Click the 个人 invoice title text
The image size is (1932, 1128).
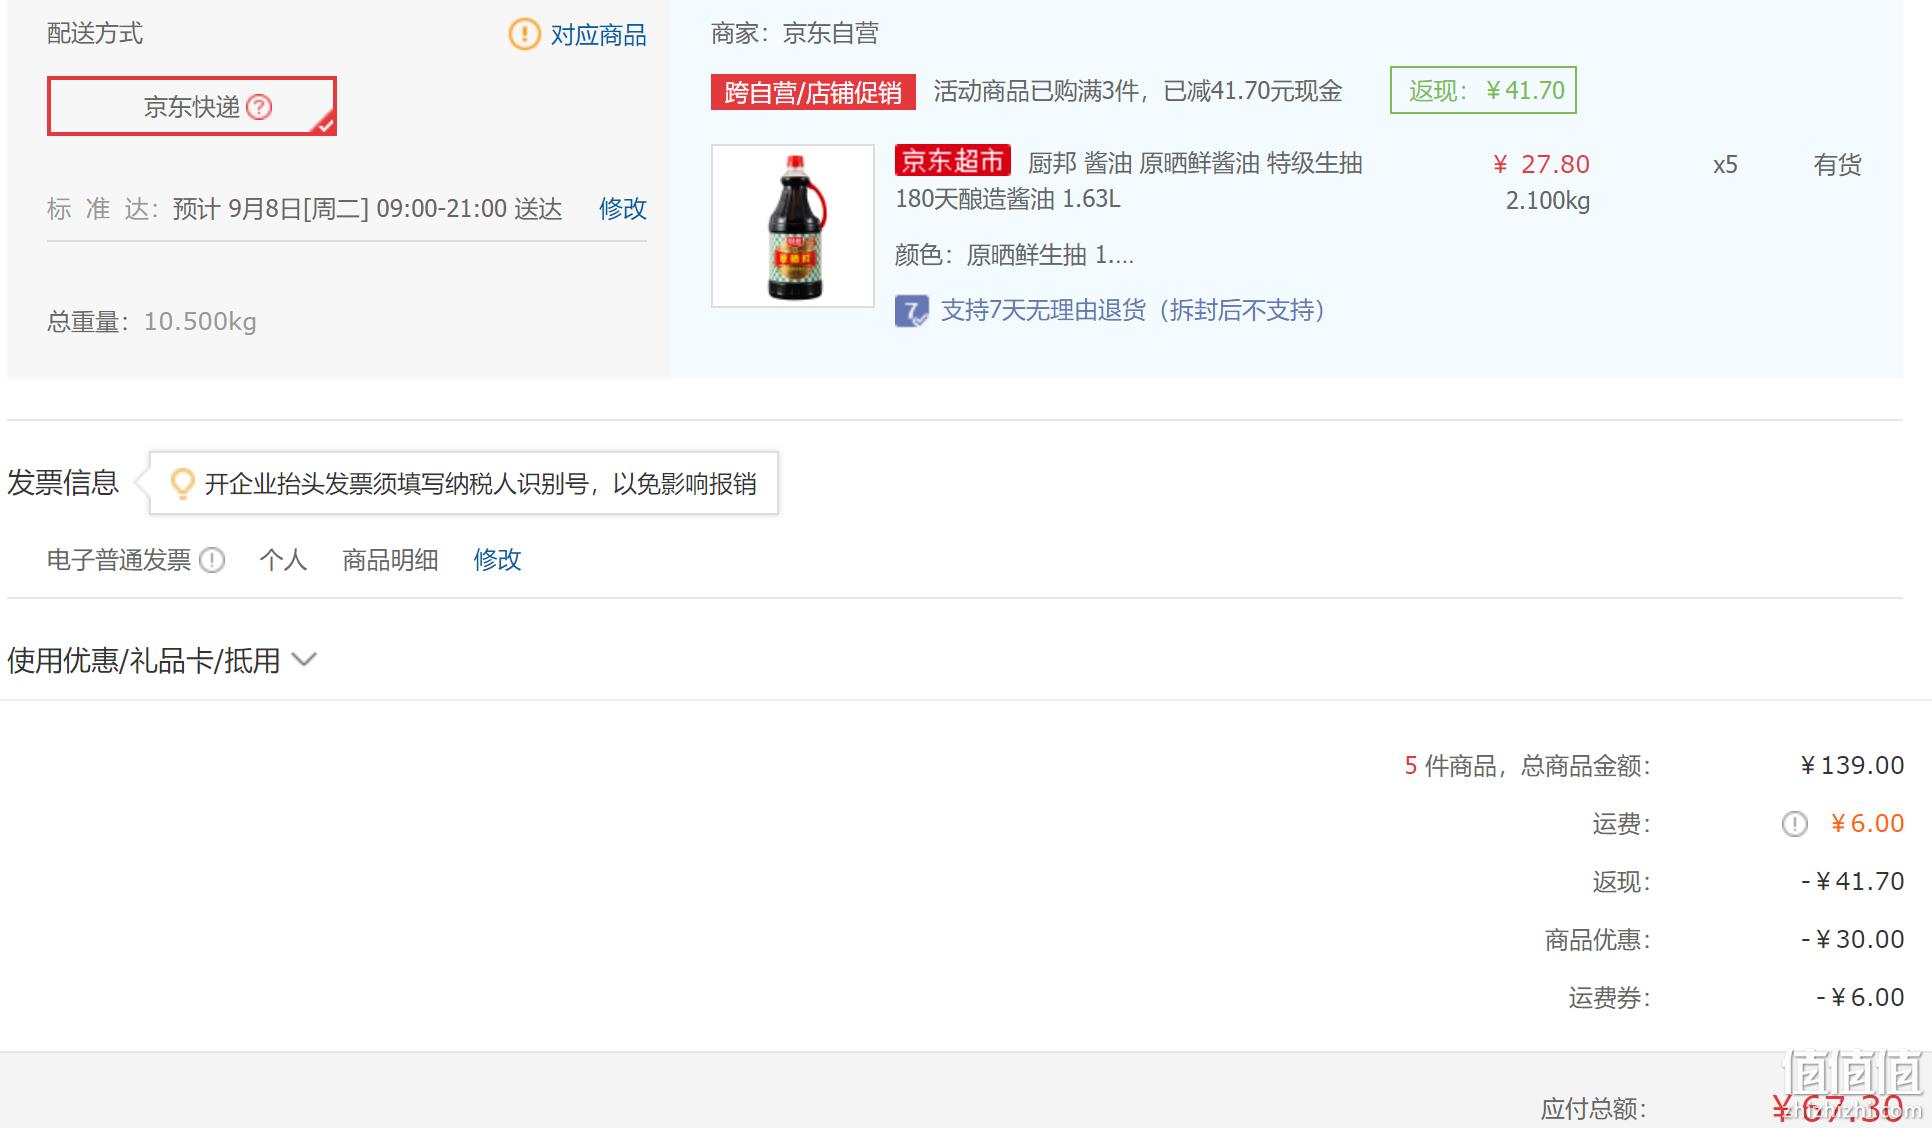tap(283, 560)
